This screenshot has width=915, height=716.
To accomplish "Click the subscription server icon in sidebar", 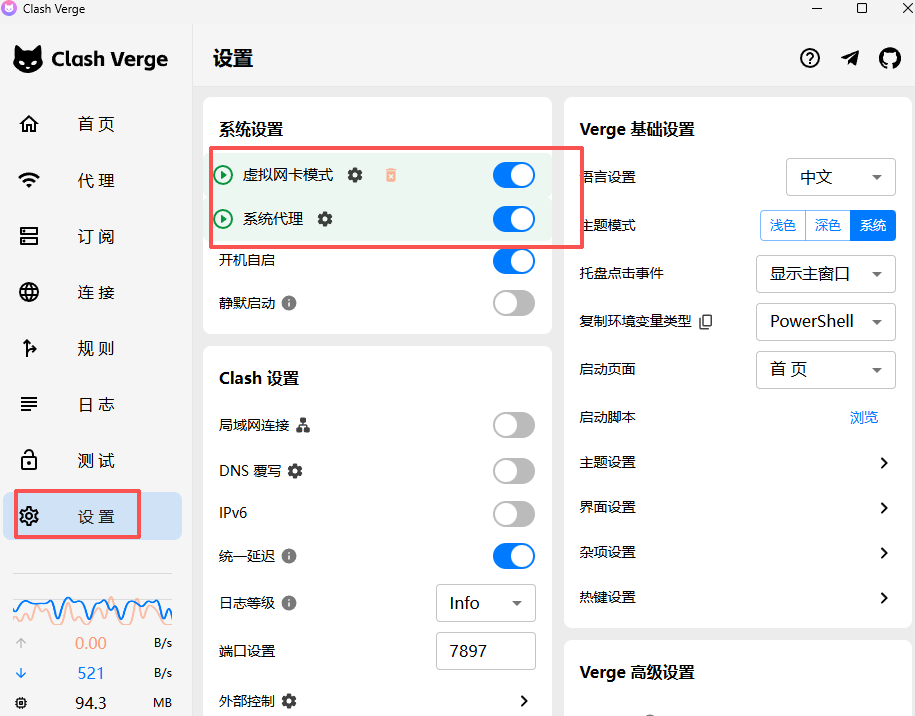I will tap(29, 236).
